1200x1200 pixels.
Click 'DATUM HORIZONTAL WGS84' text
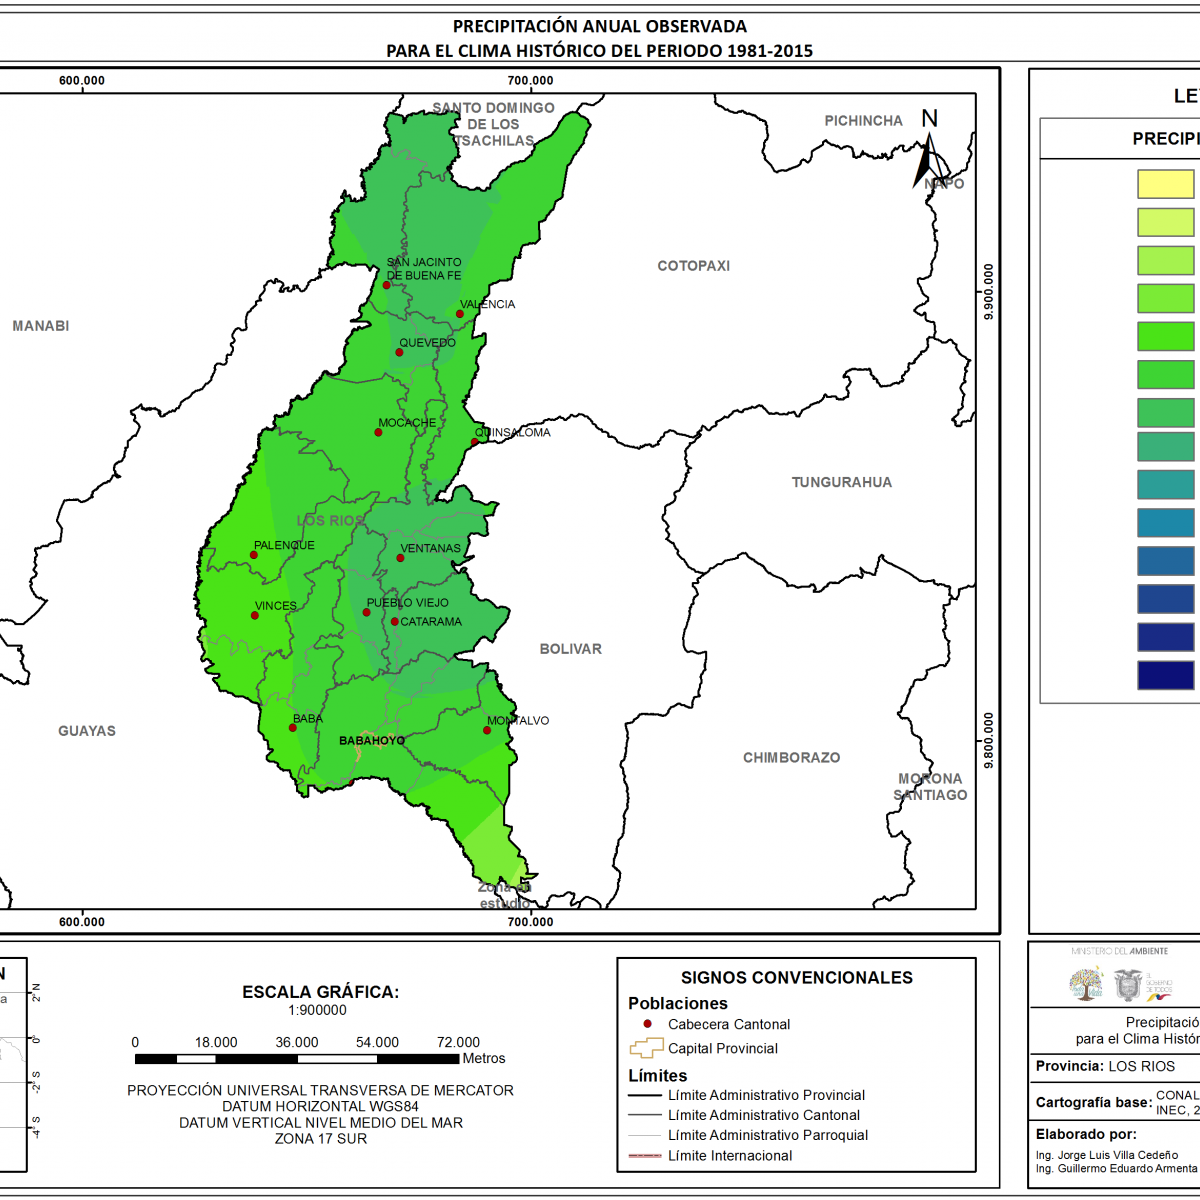tap(321, 1107)
